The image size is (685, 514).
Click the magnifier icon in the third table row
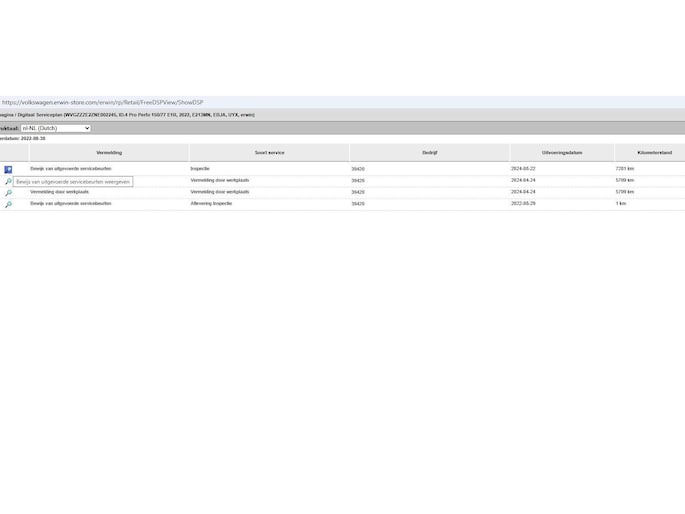8,193
